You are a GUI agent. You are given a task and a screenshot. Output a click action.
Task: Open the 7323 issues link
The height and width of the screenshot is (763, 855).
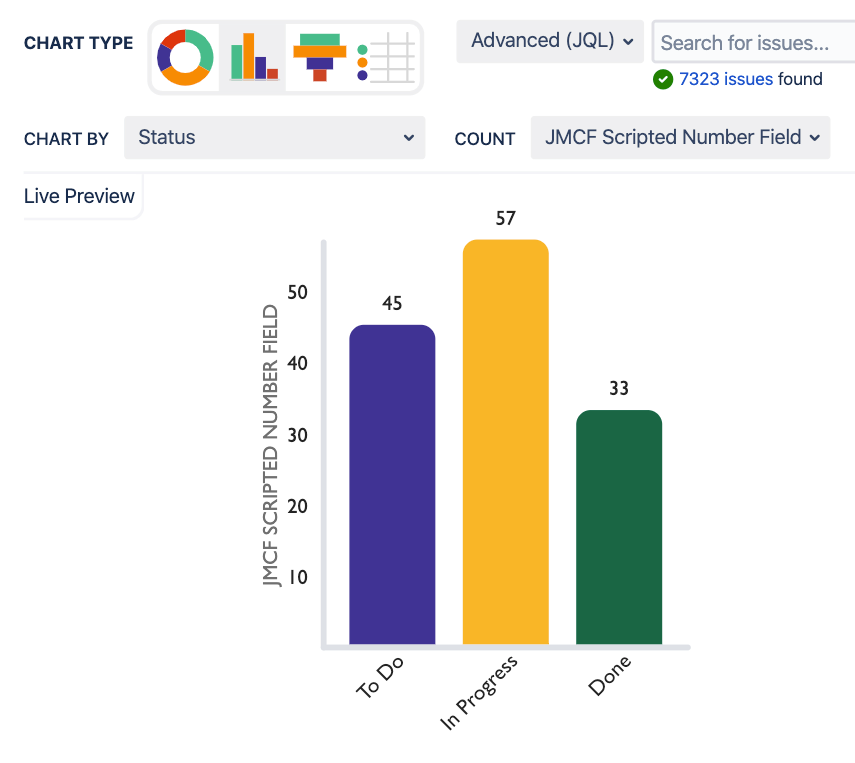tap(726, 79)
